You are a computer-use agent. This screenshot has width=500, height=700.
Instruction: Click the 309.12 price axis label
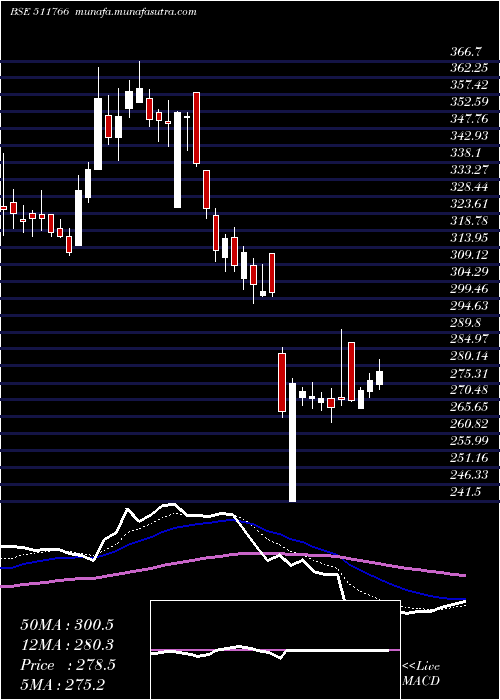[469, 255]
